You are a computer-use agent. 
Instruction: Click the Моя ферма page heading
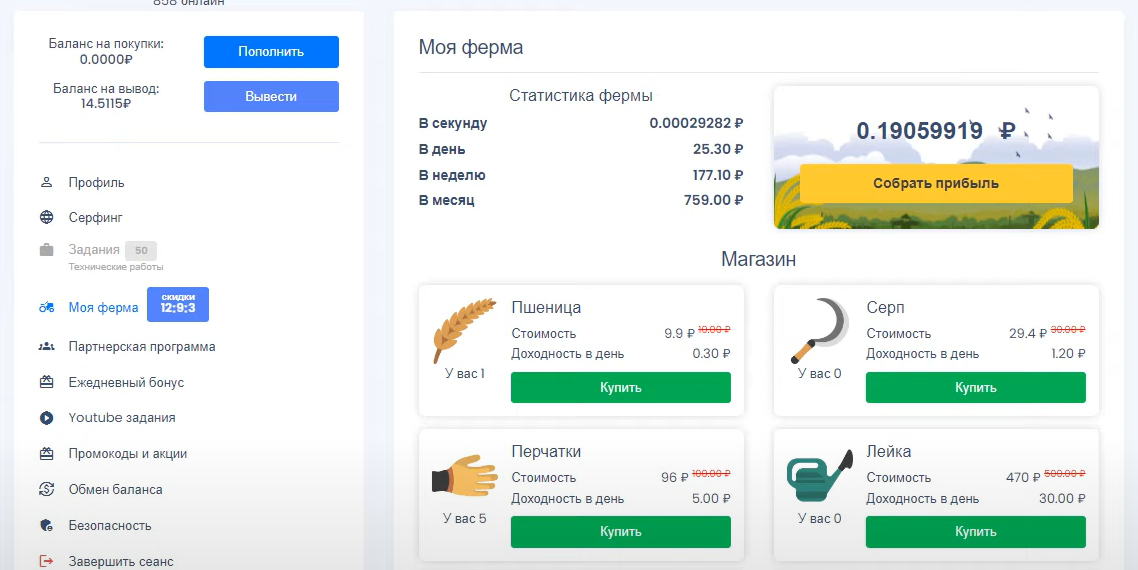pos(471,47)
